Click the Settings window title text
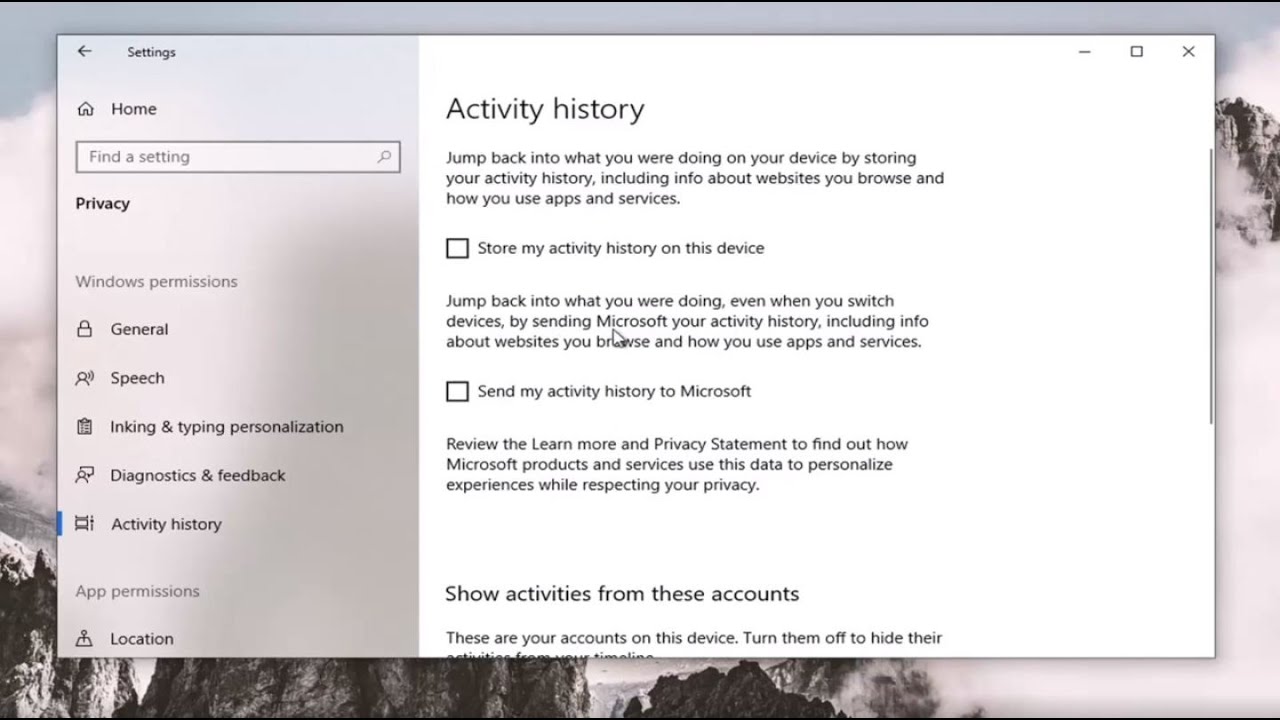Viewport: 1280px width, 720px height. tap(151, 52)
